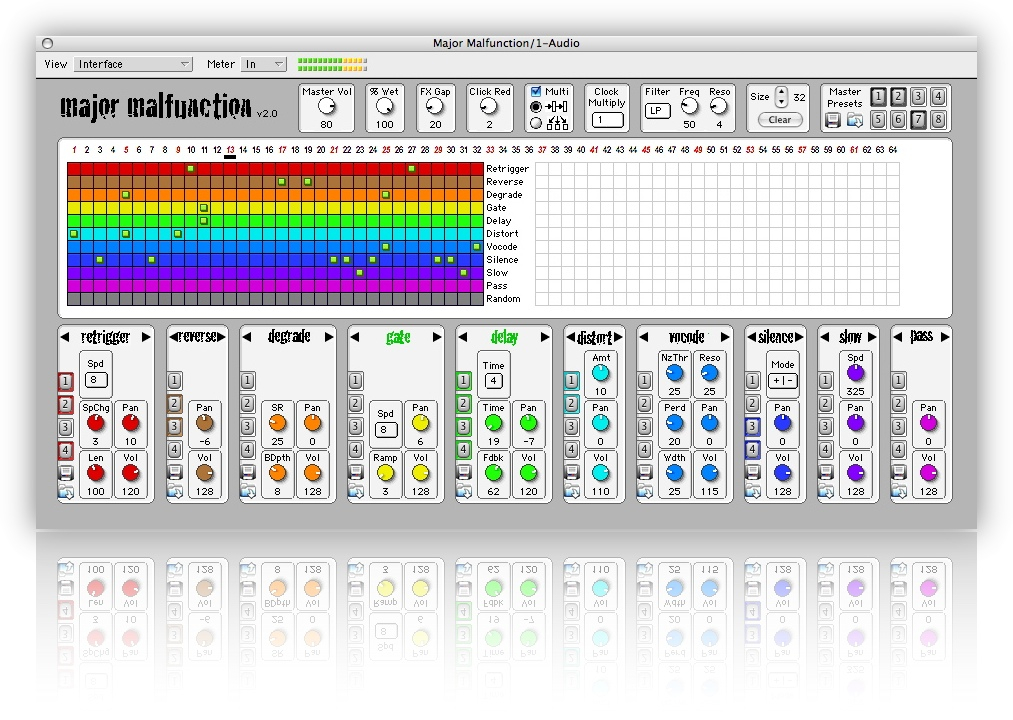1013x720 pixels.
Task: Select the Retrigger row label in the sequencer
Action: (507, 169)
